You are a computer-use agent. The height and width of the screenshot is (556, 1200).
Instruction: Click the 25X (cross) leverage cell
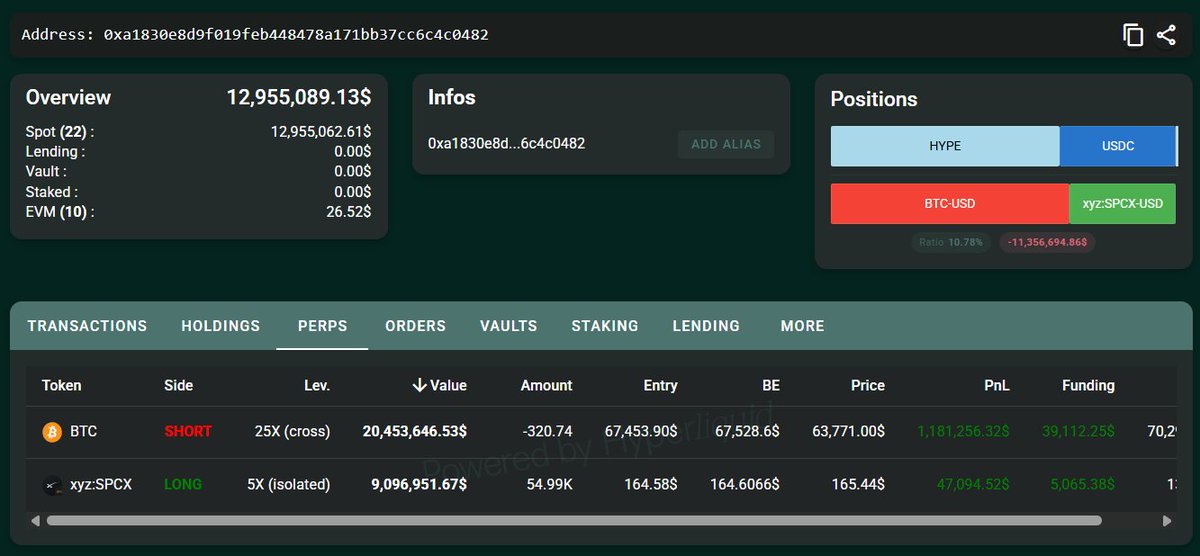click(x=292, y=432)
